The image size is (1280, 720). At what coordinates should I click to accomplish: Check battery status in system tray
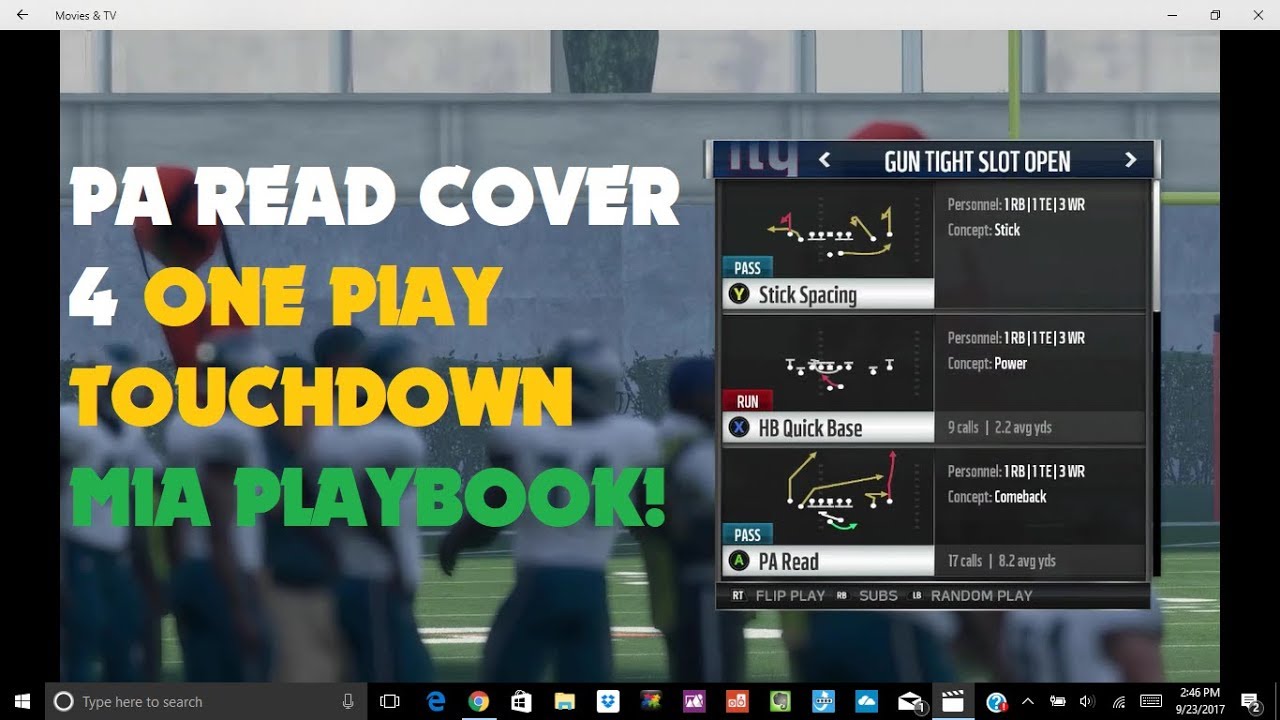coord(1058,701)
